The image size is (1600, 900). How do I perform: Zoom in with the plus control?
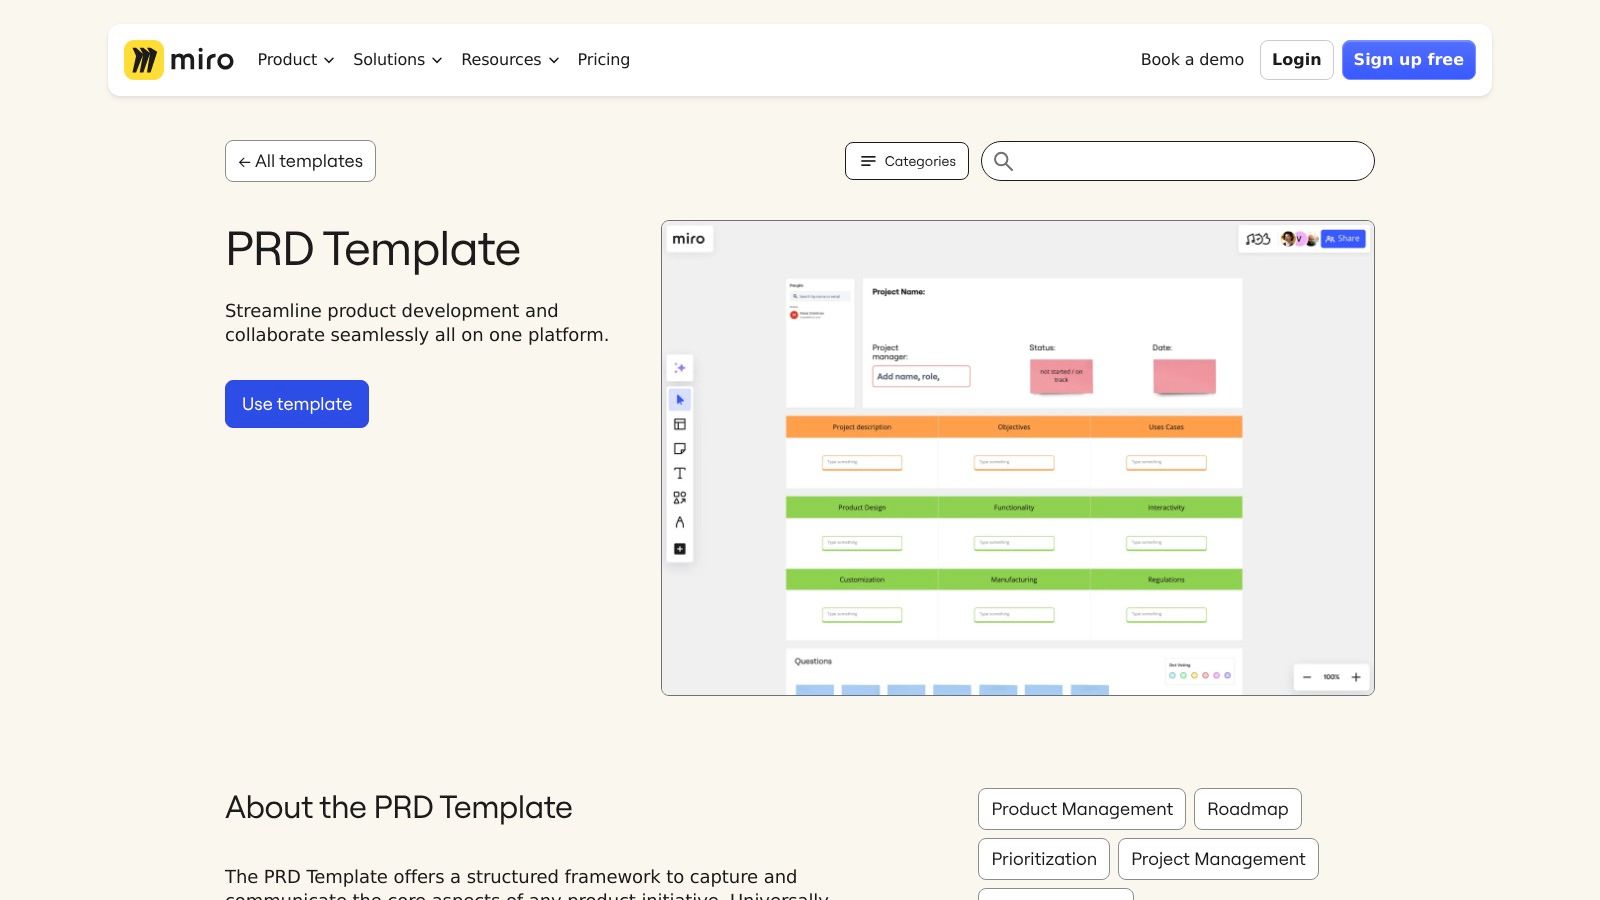click(x=1356, y=677)
